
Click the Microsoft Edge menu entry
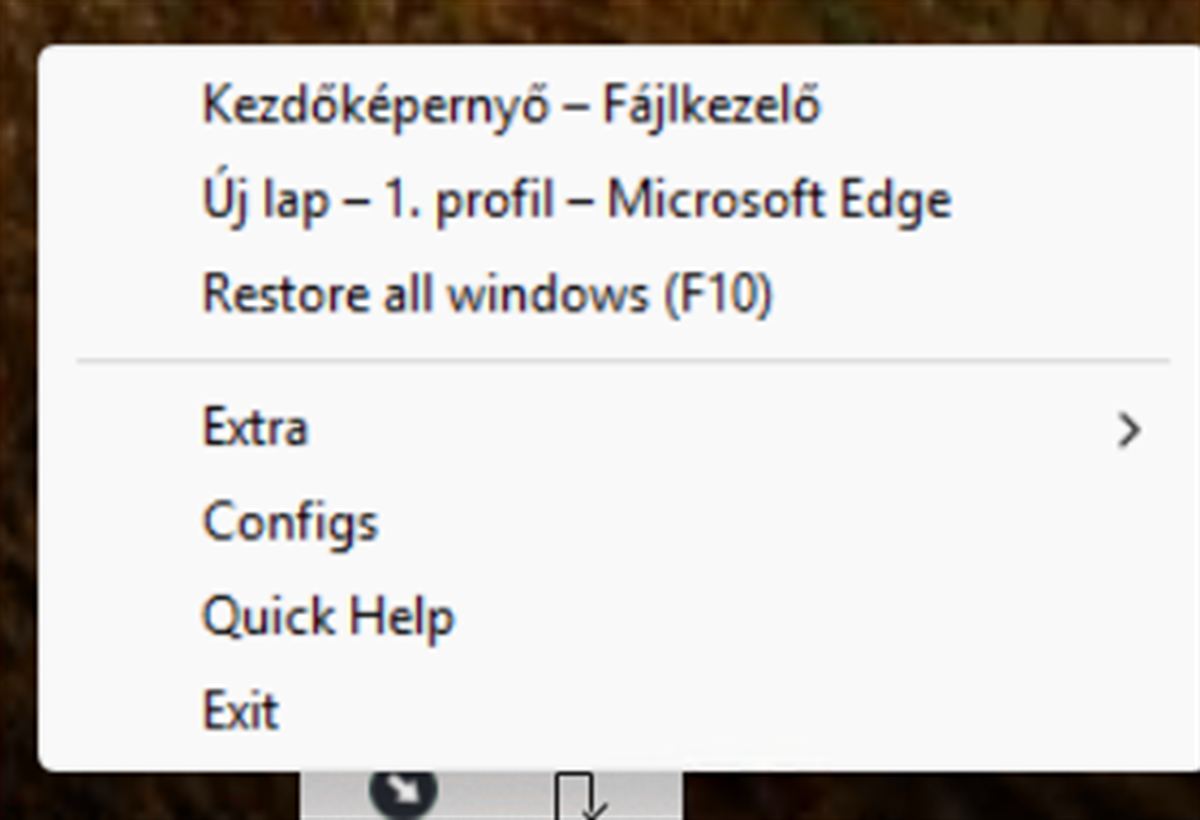click(x=576, y=200)
